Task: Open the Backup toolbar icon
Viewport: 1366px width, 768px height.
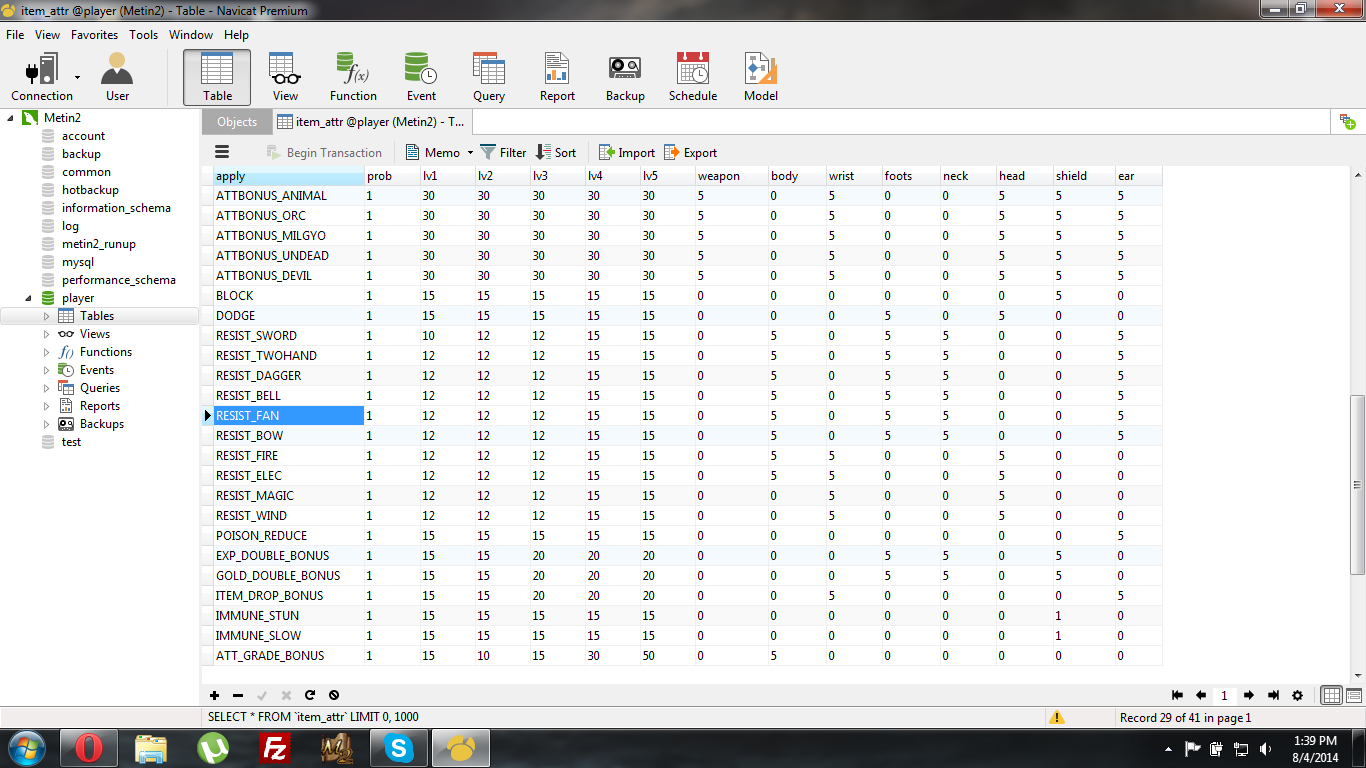Action: click(x=625, y=78)
